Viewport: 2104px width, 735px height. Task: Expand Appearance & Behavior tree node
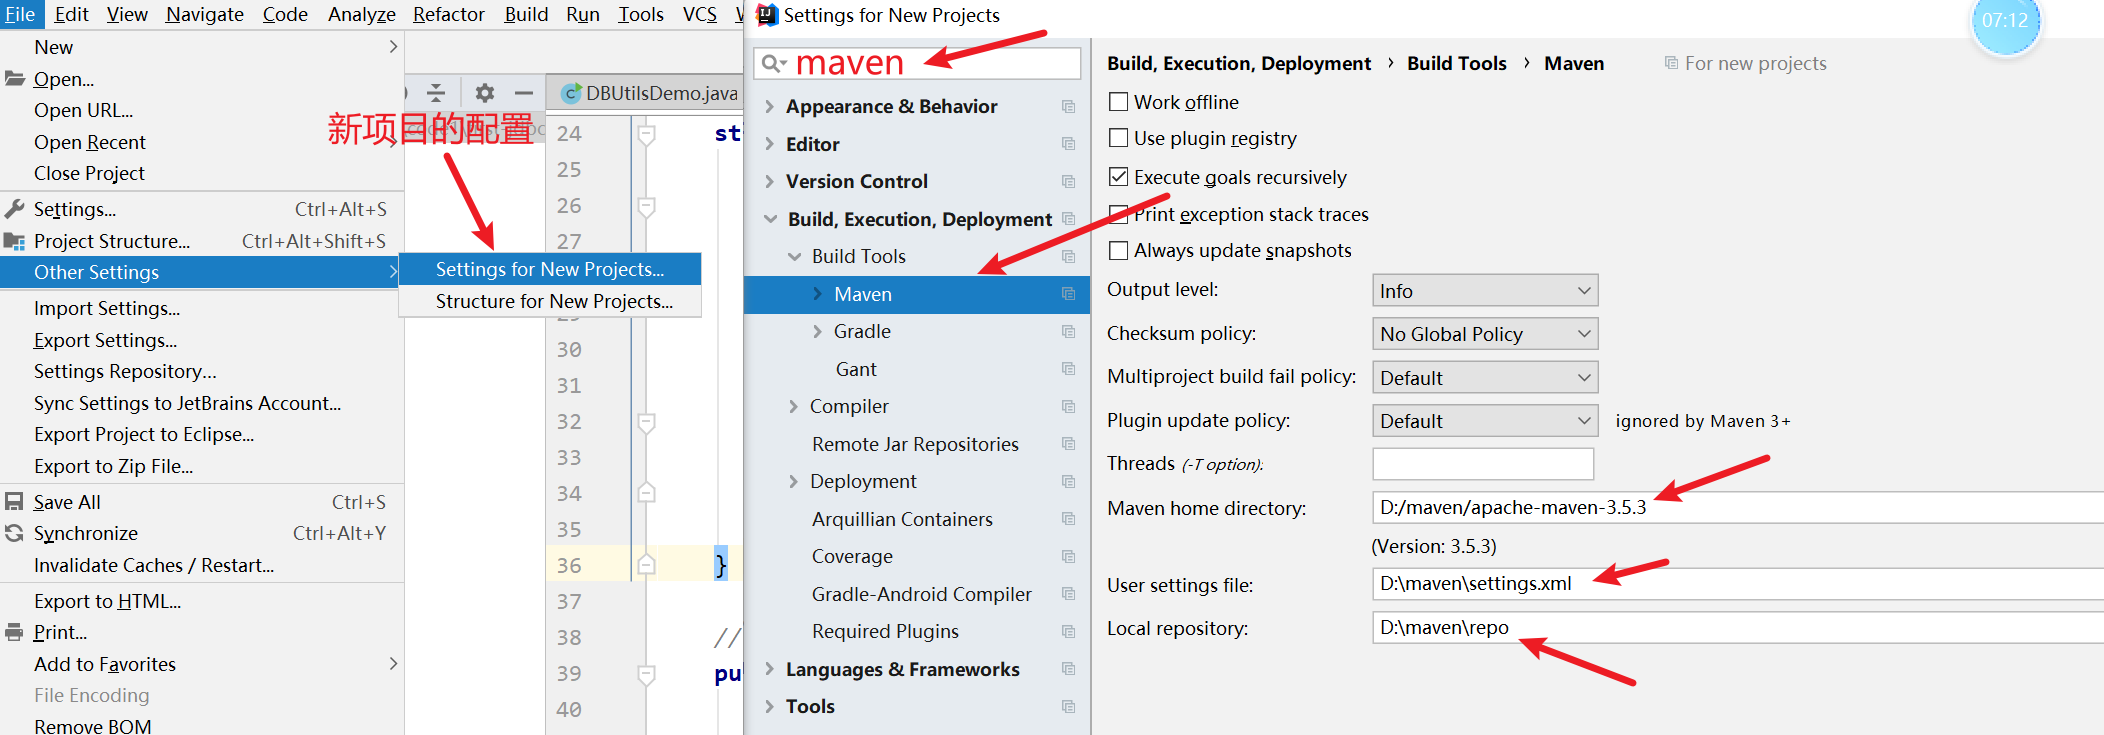pos(769,107)
